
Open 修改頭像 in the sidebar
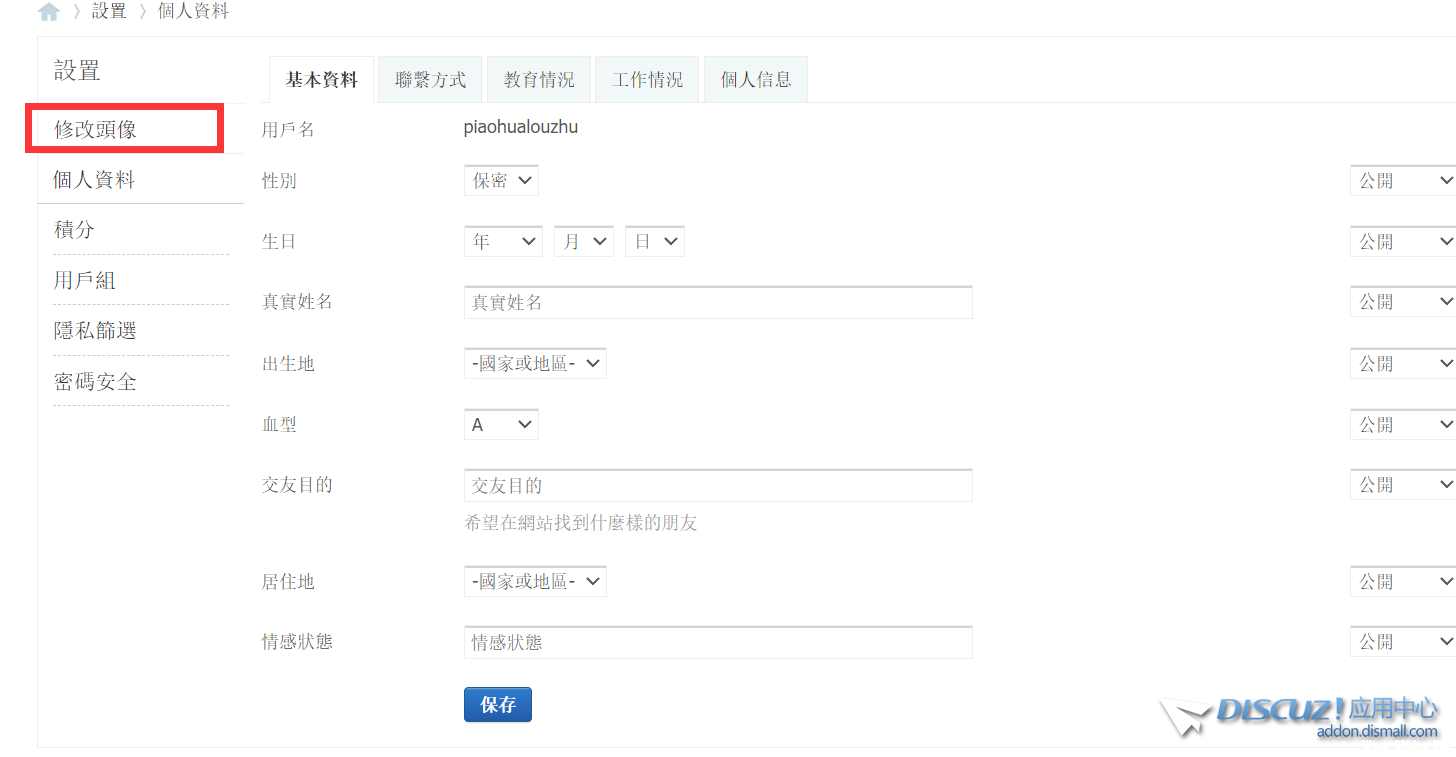pyautogui.click(x=96, y=130)
